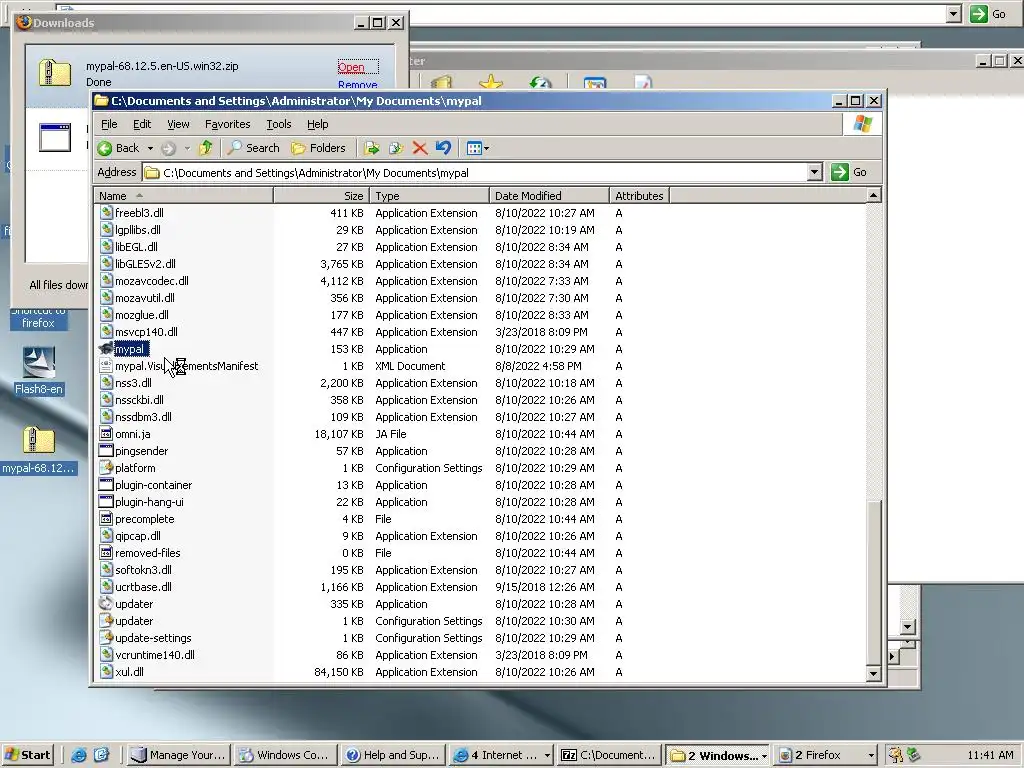Click the first system tray icon
1024x768 pixels.
(896, 755)
